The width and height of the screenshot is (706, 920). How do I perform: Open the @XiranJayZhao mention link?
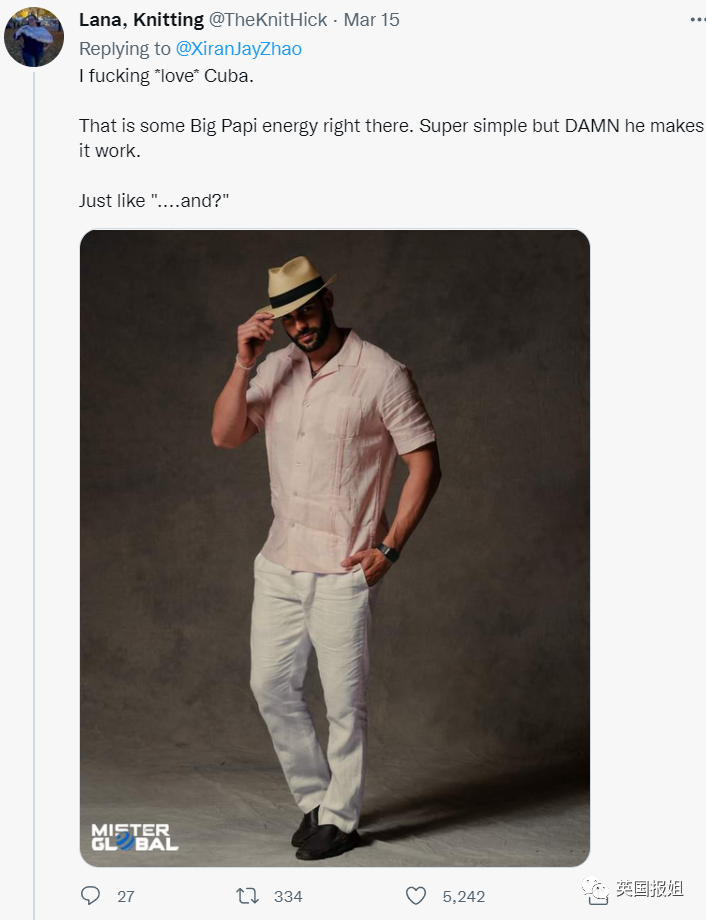point(239,48)
